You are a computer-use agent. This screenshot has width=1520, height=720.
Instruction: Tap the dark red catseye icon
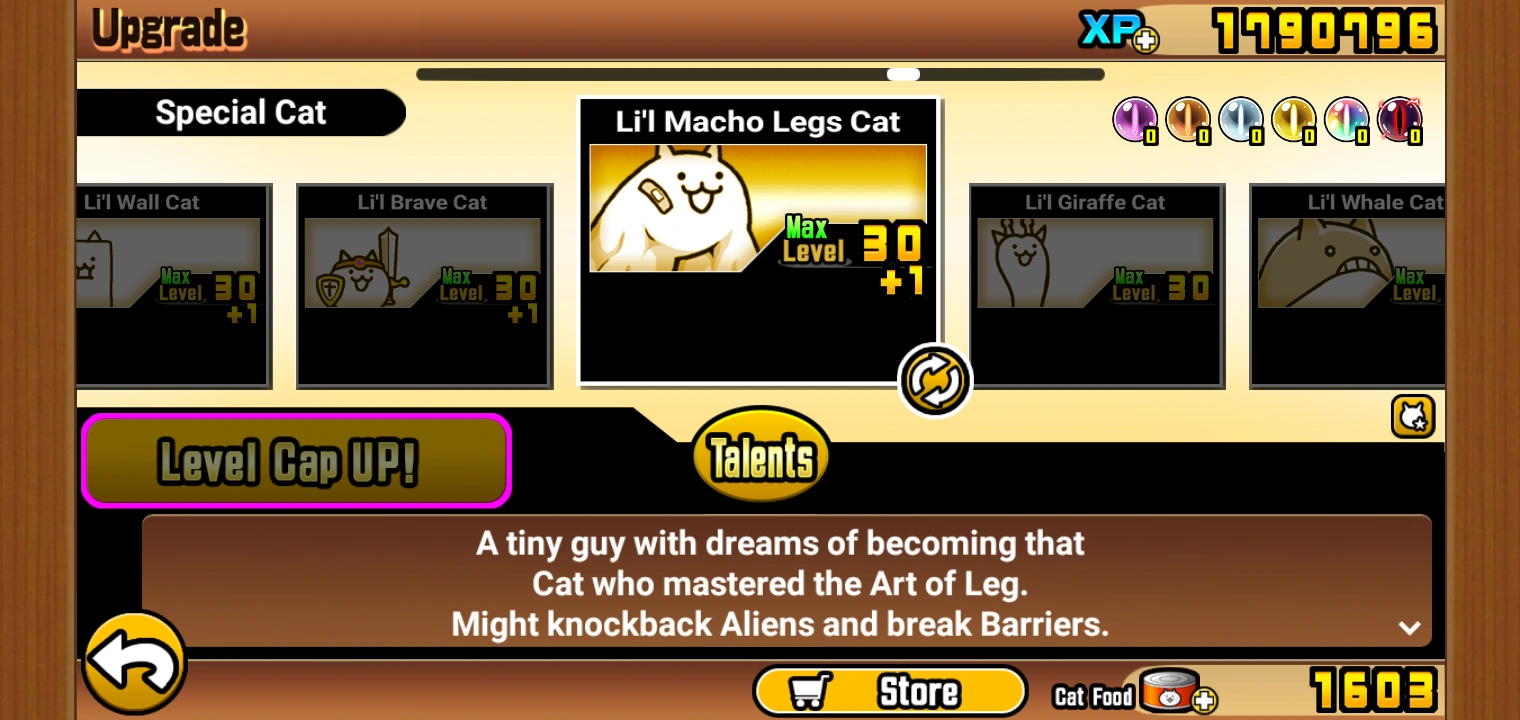pos(1400,121)
